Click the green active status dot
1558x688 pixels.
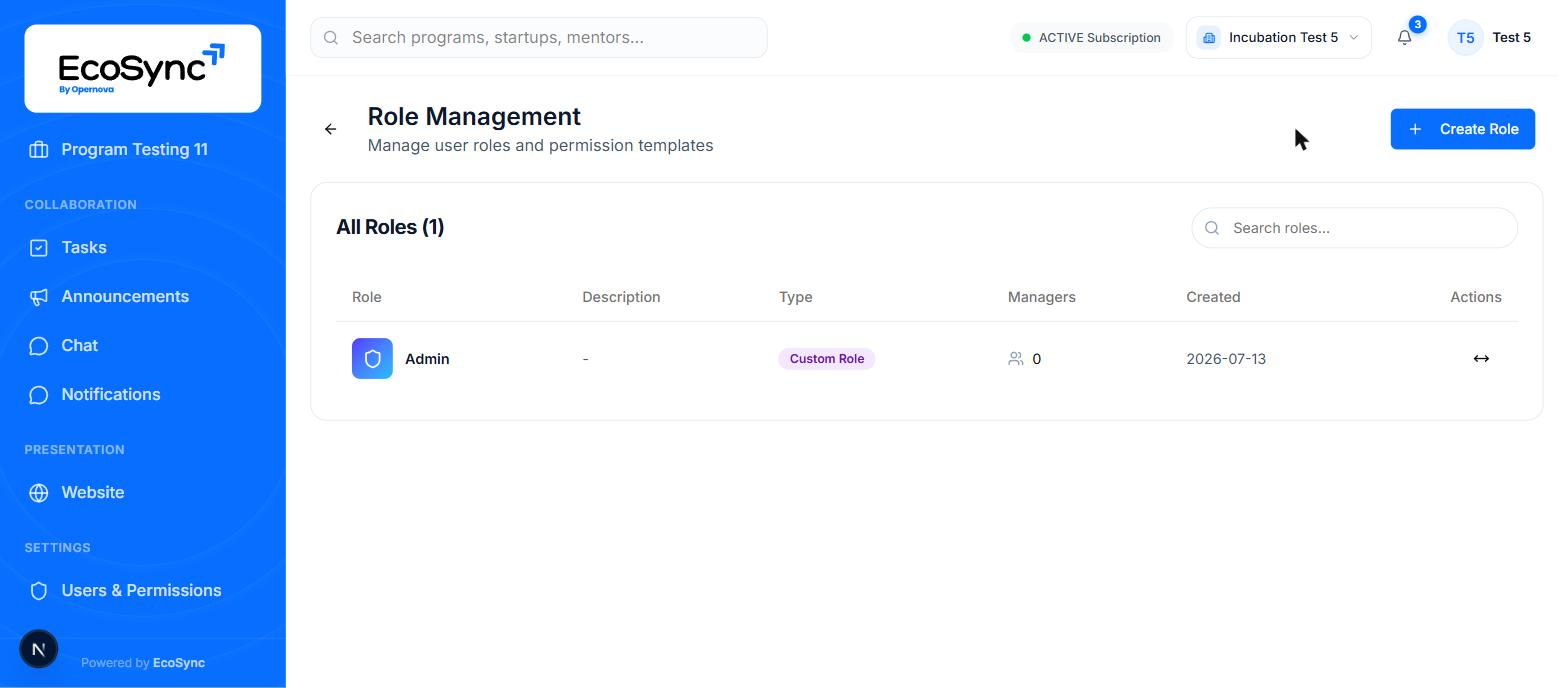click(x=1026, y=38)
